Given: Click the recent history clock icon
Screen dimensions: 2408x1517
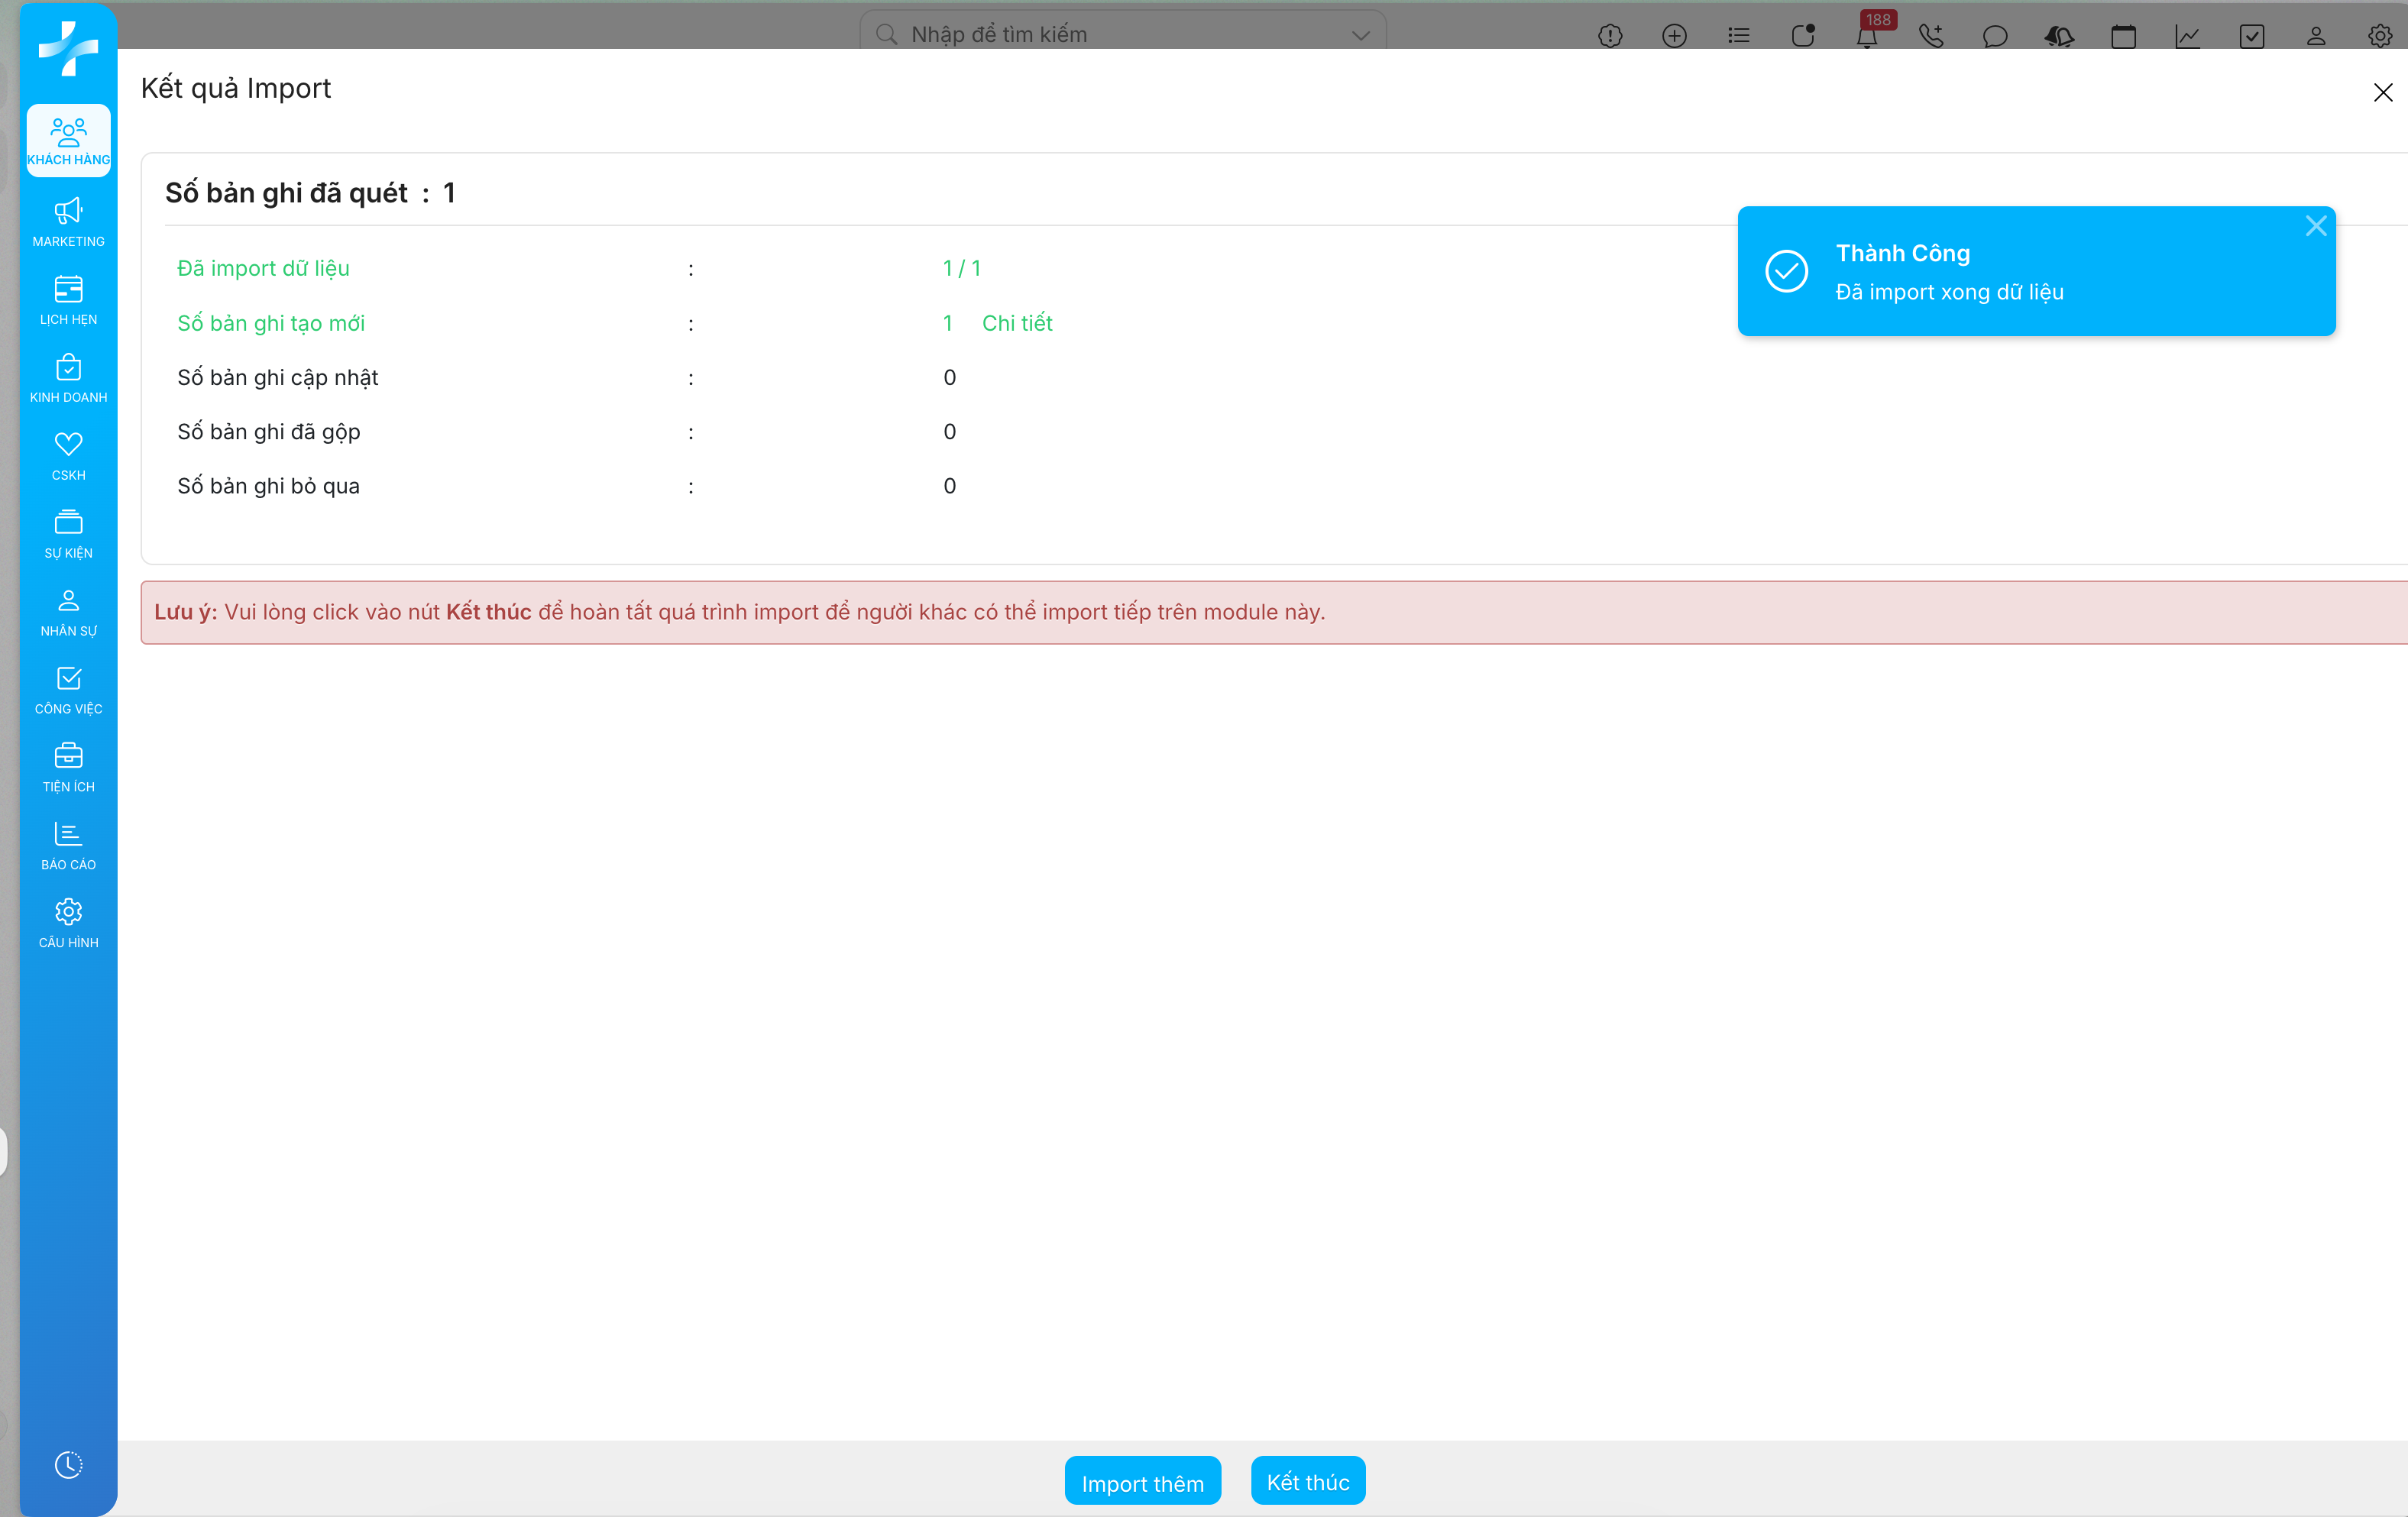Looking at the screenshot, I should pyautogui.click(x=68, y=1464).
